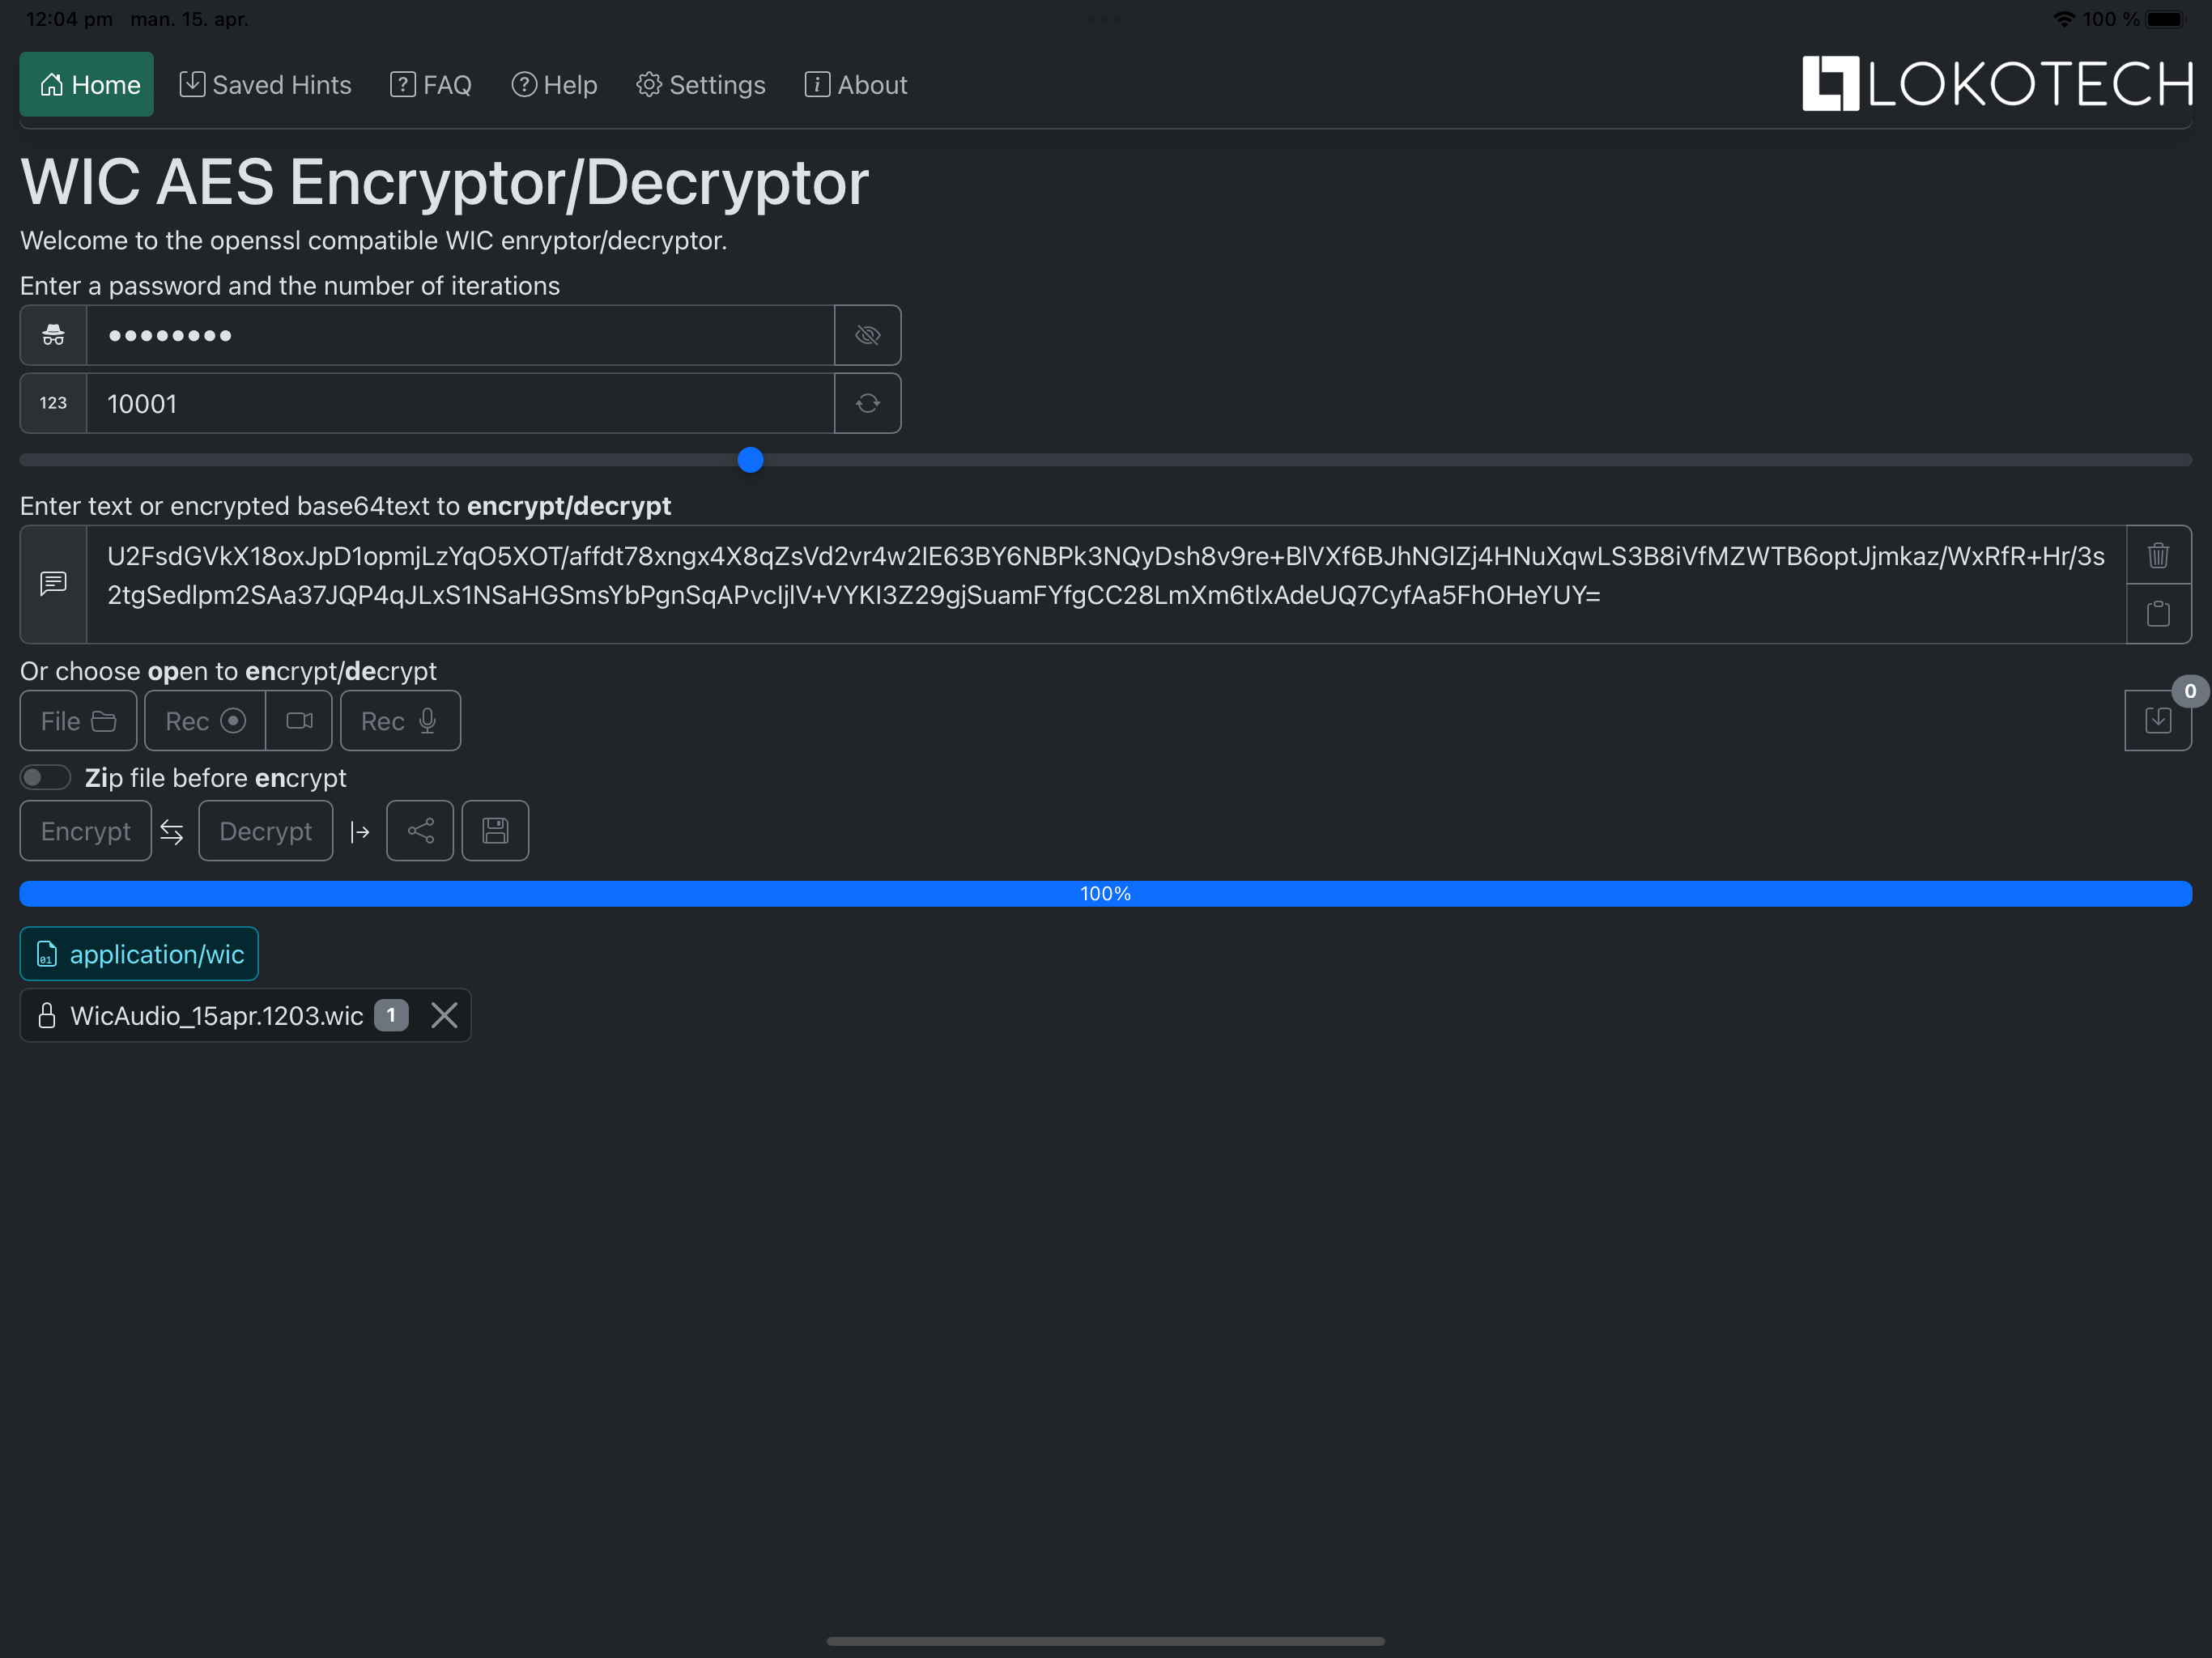Open the FAQ tab

point(431,84)
